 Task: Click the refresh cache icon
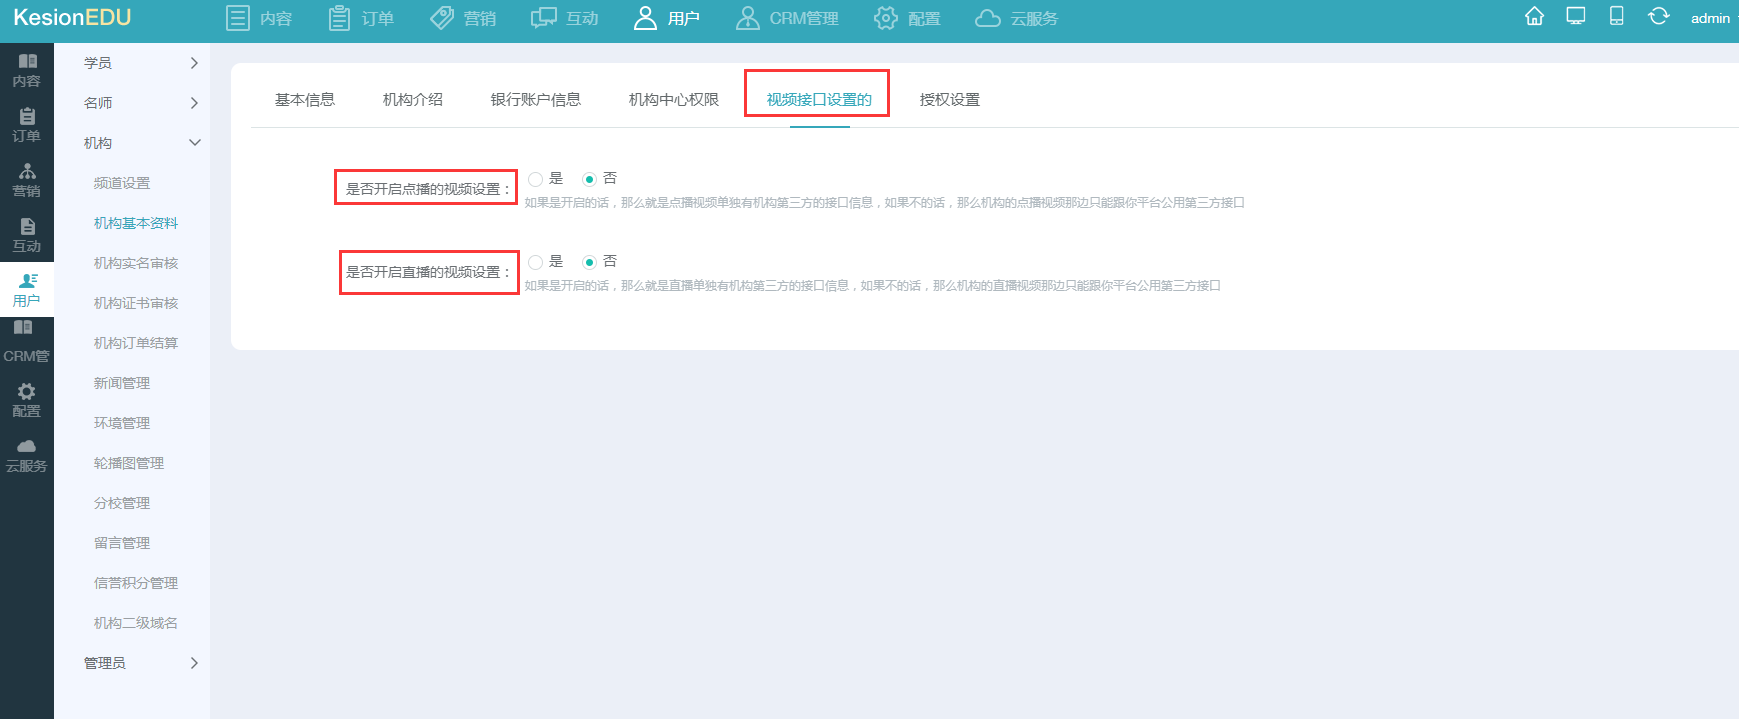click(x=1658, y=17)
